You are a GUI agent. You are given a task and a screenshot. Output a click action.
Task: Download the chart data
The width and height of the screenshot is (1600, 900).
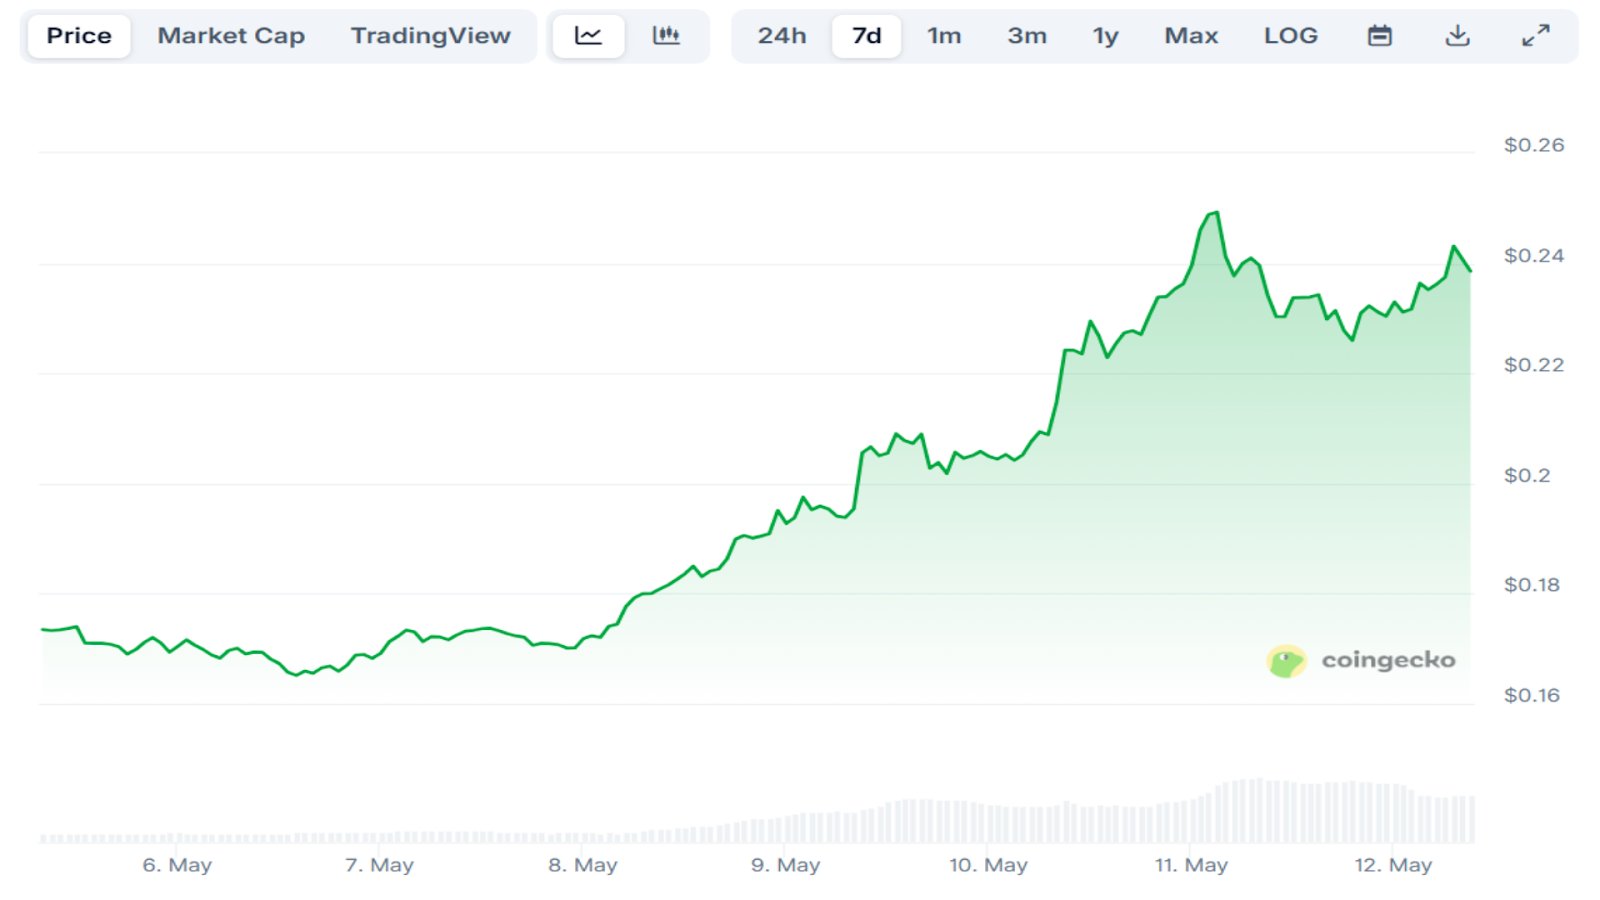click(x=1458, y=36)
